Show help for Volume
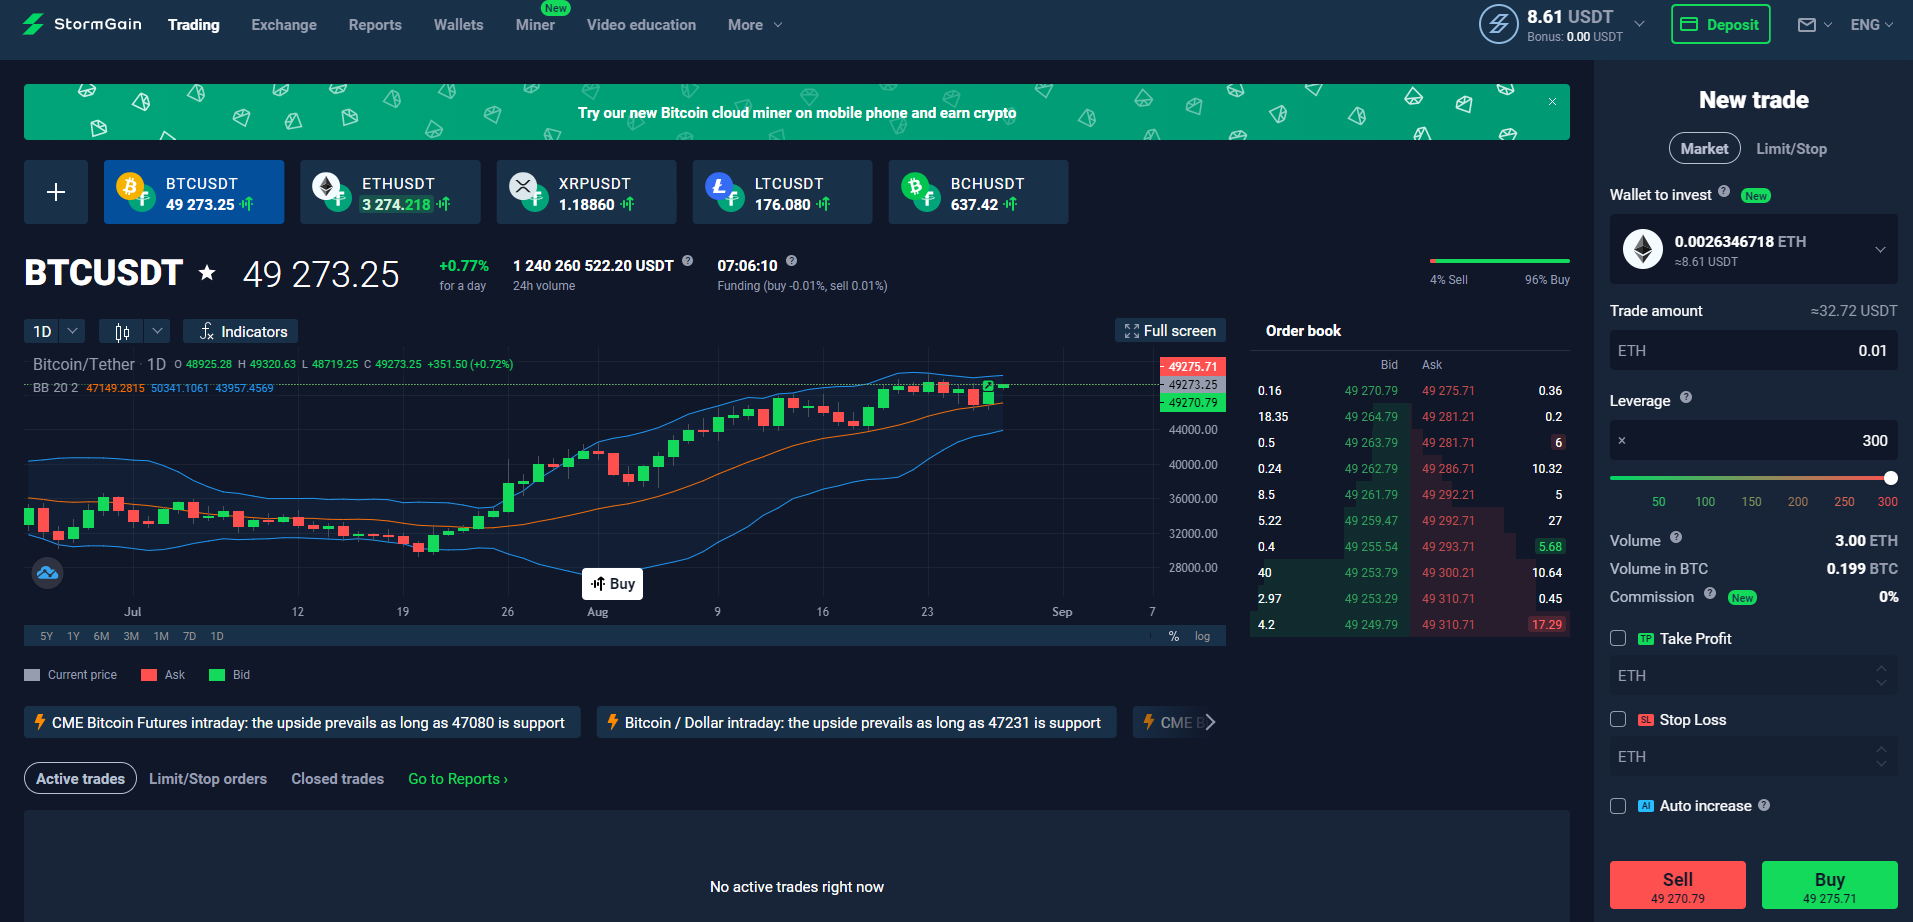This screenshot has height=922, width=1913. (x=1676, y=538)
